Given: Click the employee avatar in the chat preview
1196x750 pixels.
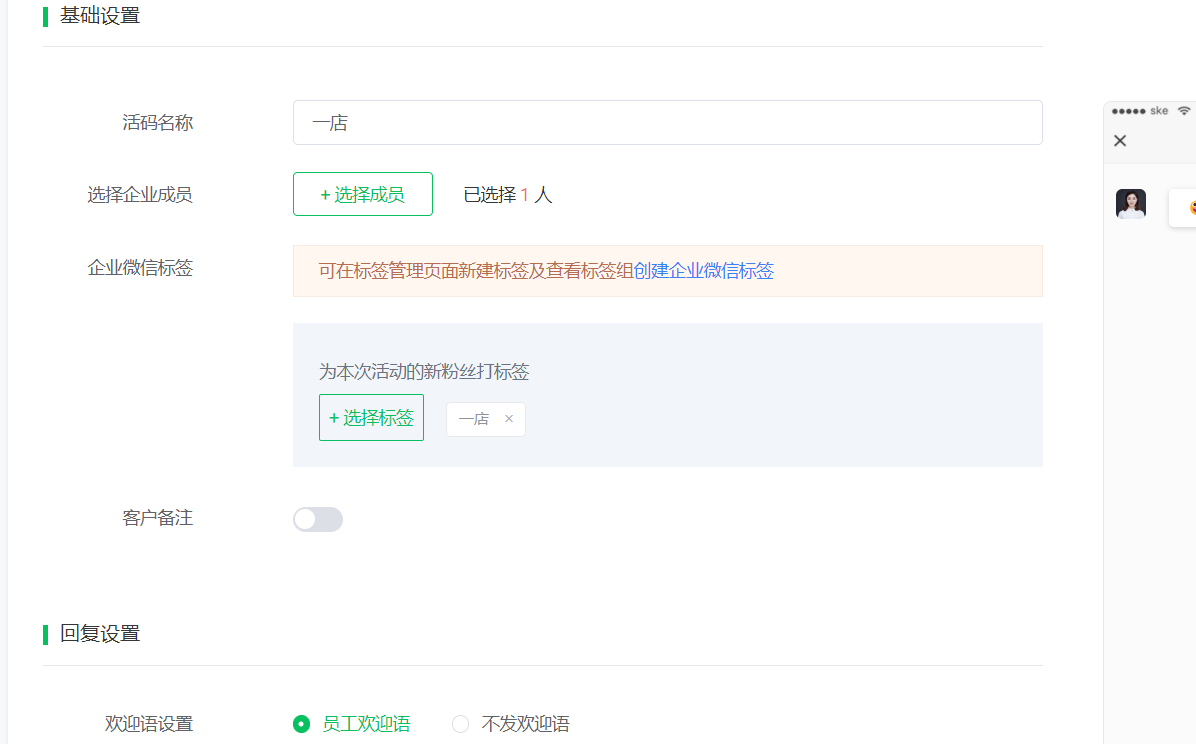Looking at the screenshot, I should (x=1130, y=204).
